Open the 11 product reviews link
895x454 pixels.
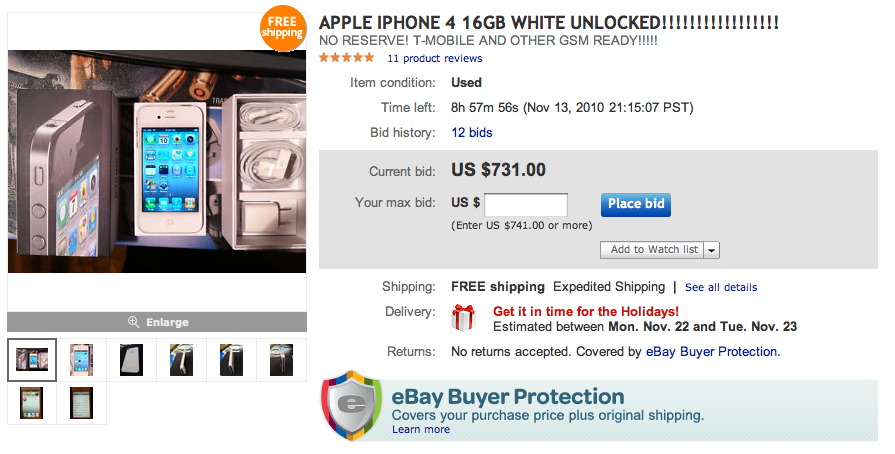coord(435,59)
